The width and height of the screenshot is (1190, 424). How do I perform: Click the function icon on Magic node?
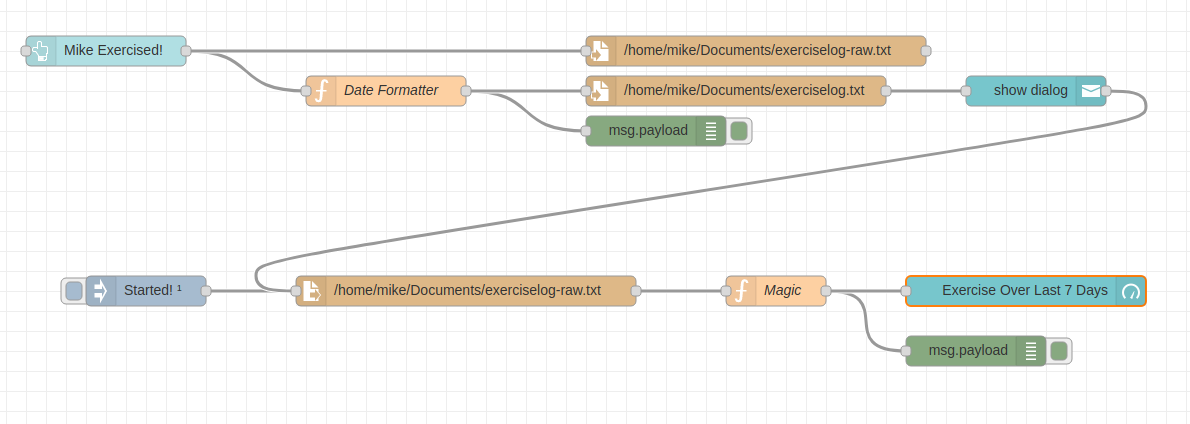741,291
